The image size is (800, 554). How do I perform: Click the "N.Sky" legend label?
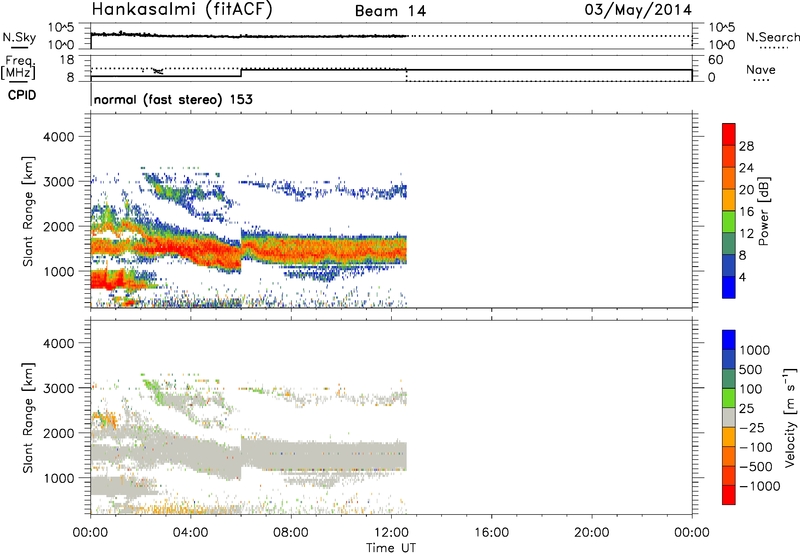click(19, 37)
